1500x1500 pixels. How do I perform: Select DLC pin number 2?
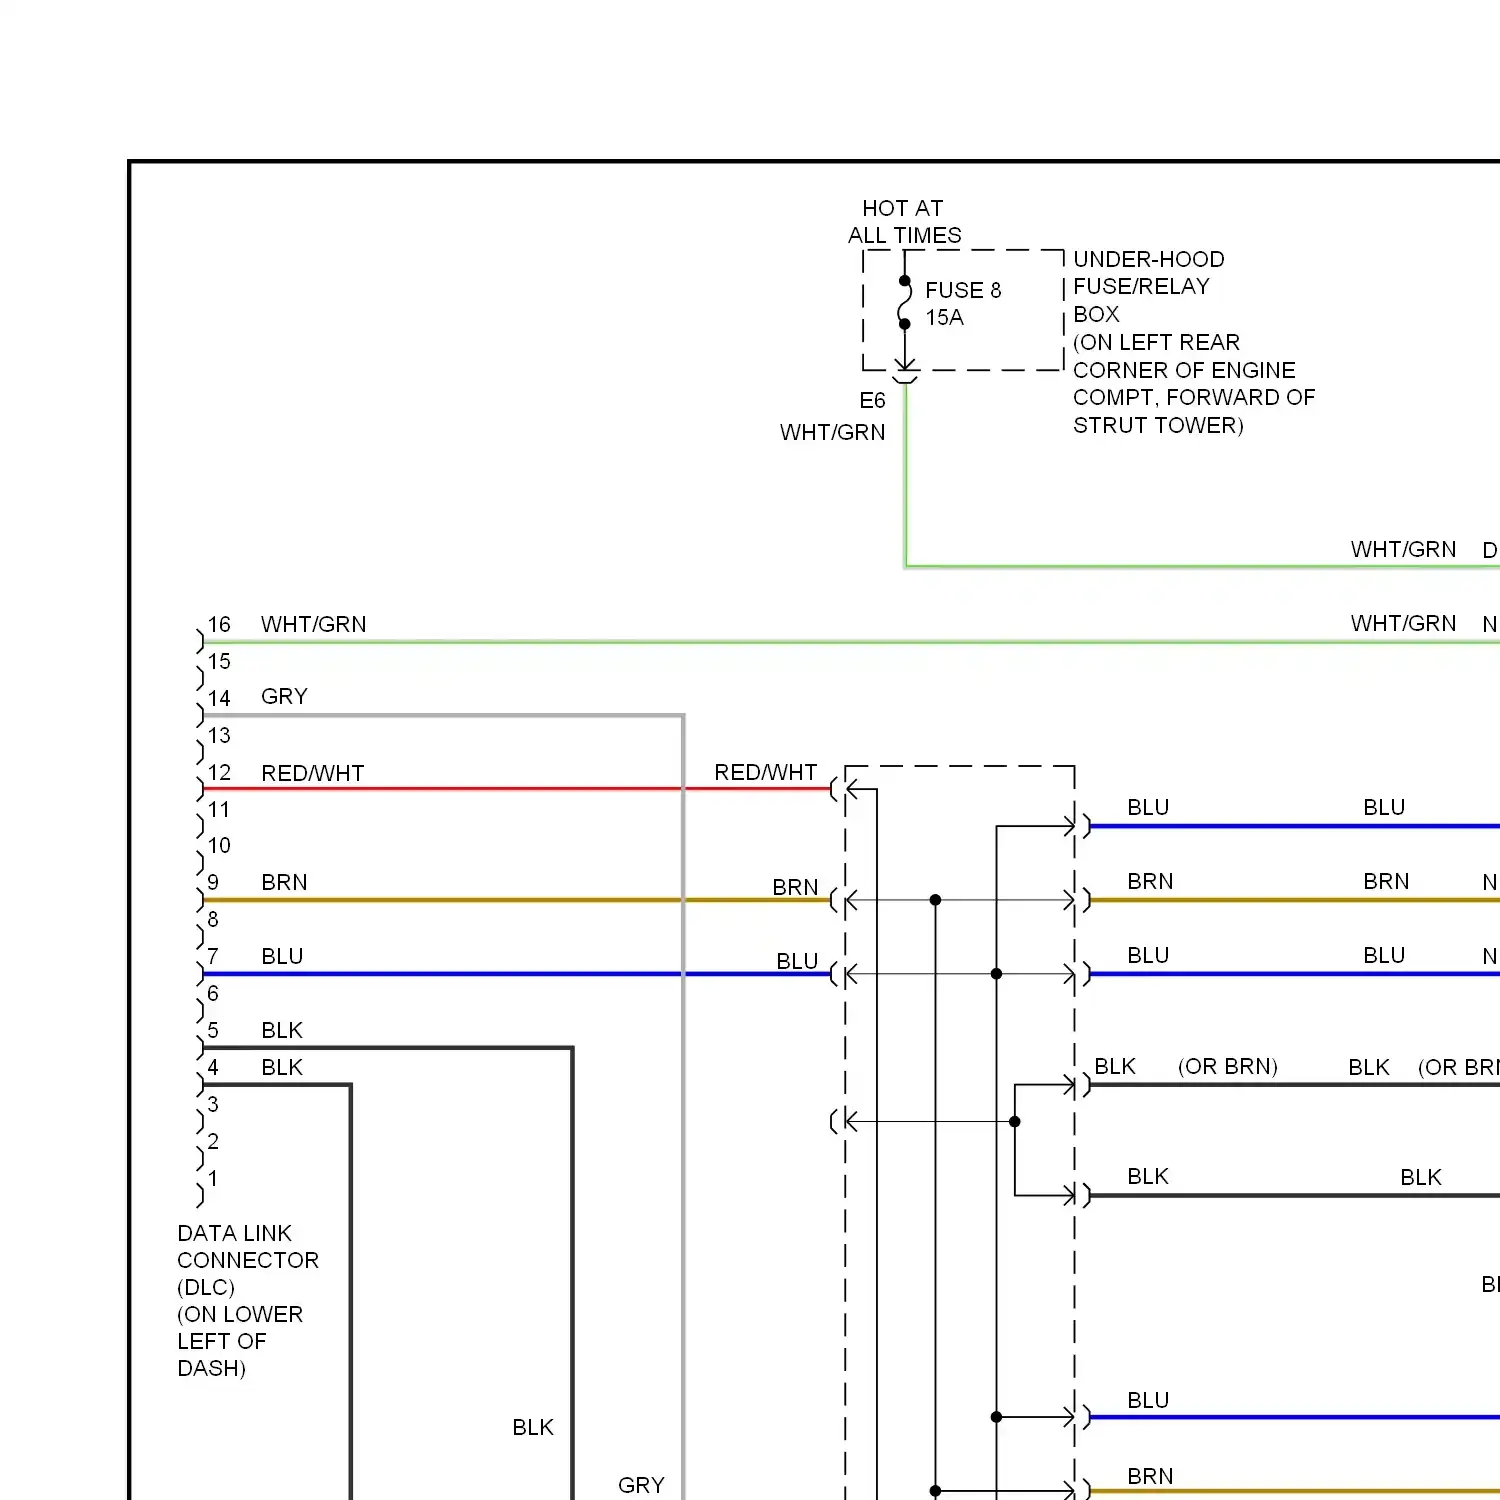(213, 1142)
